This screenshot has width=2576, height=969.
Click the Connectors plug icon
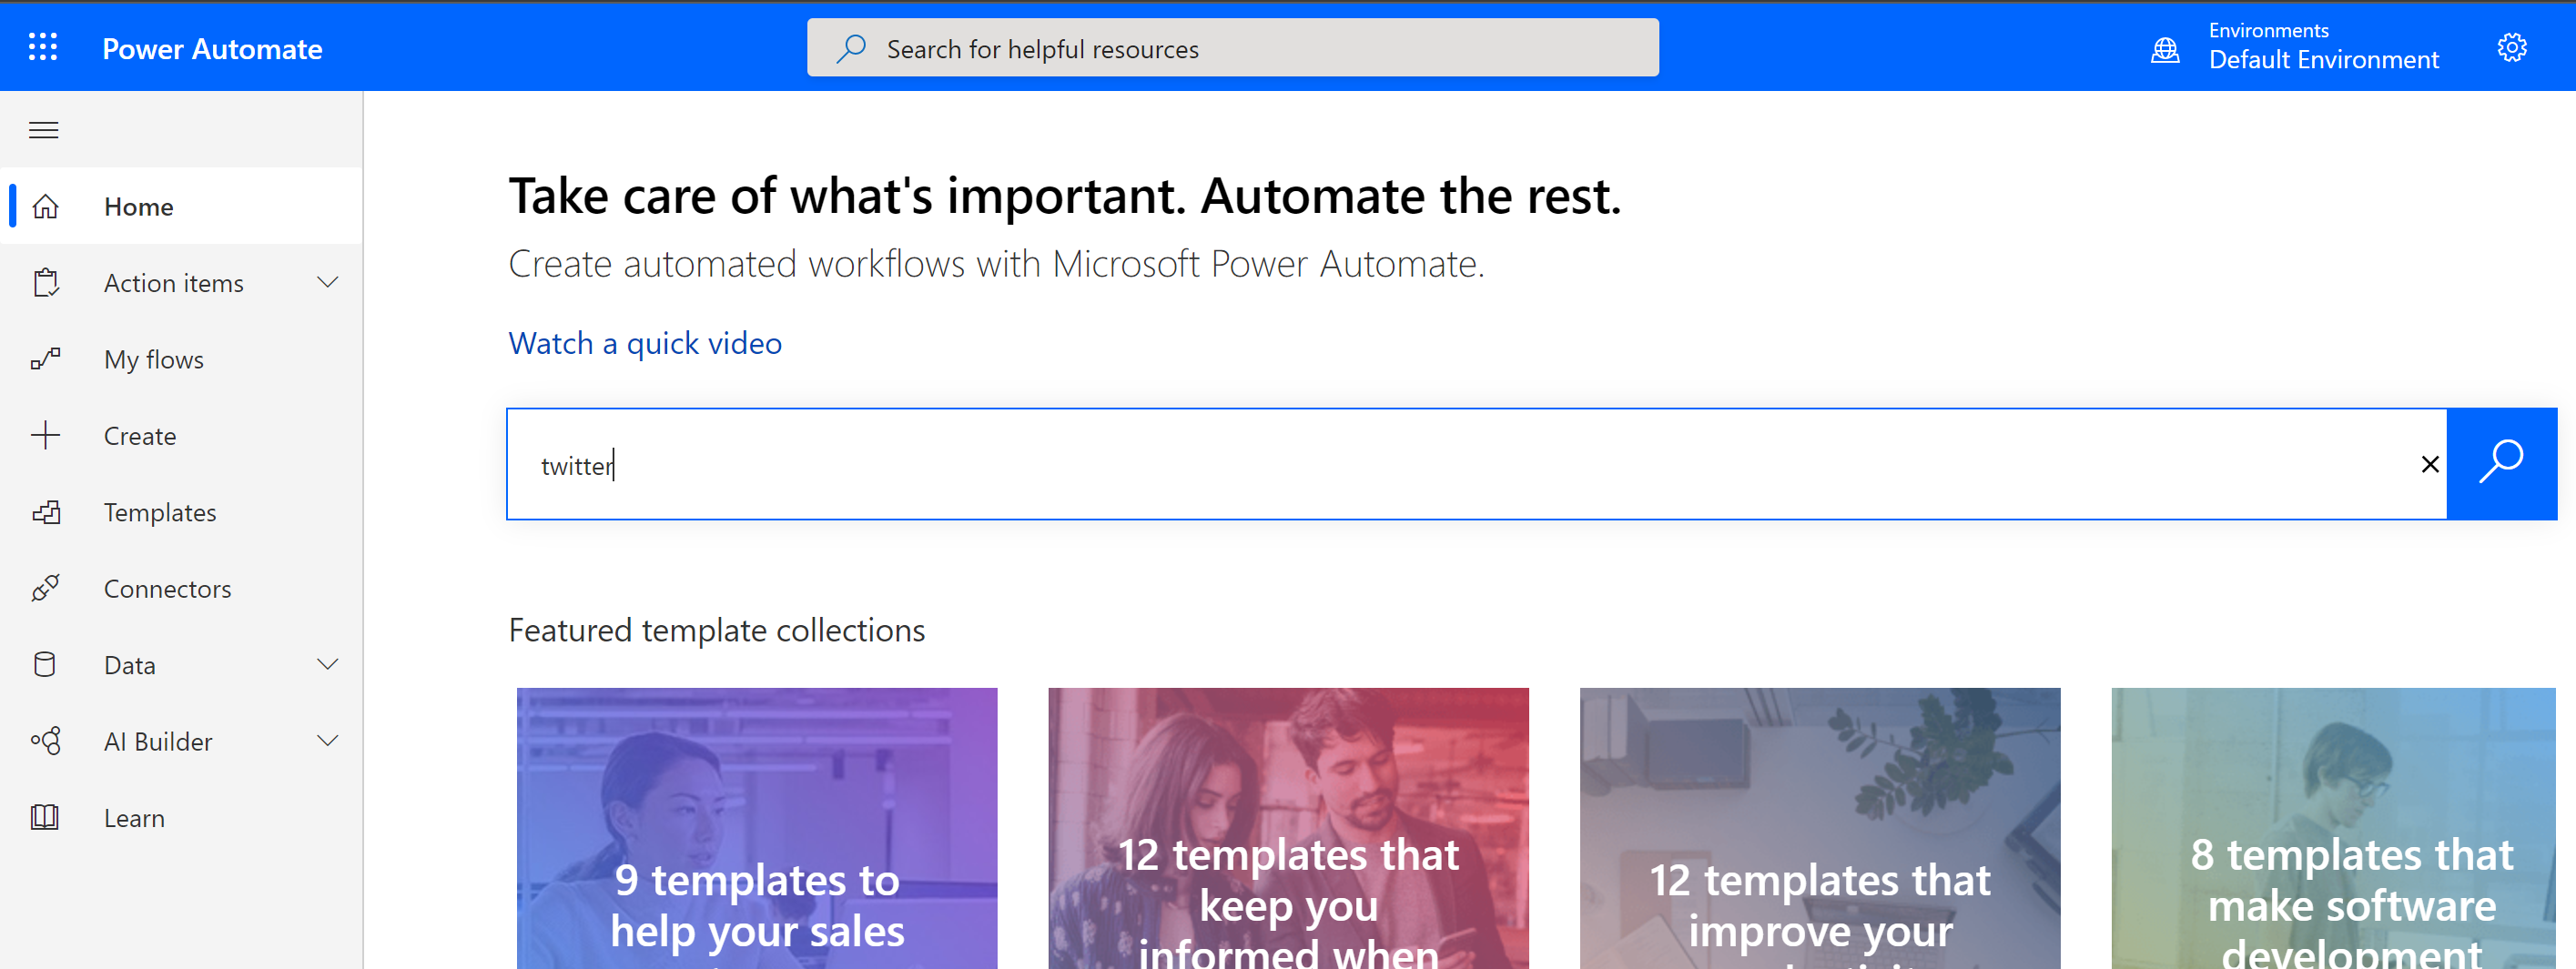click(x=46, y=588)
